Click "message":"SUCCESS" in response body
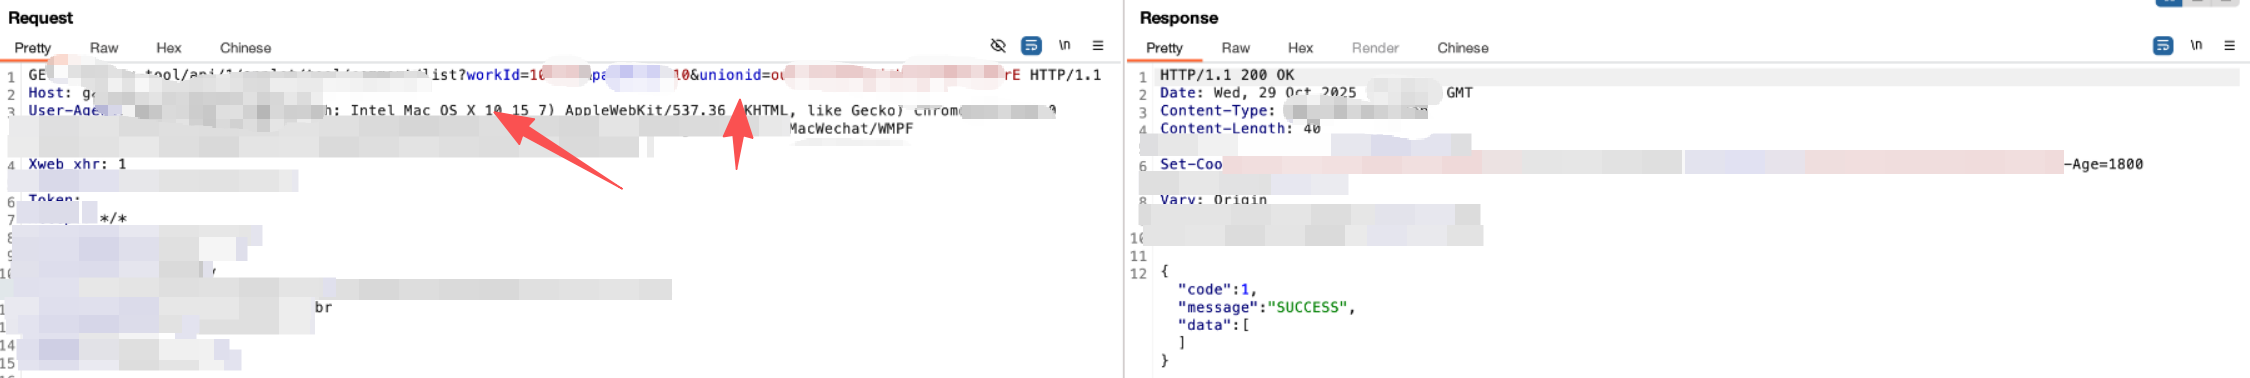This screenshot has width=2250, height=378. point(1266,307)
